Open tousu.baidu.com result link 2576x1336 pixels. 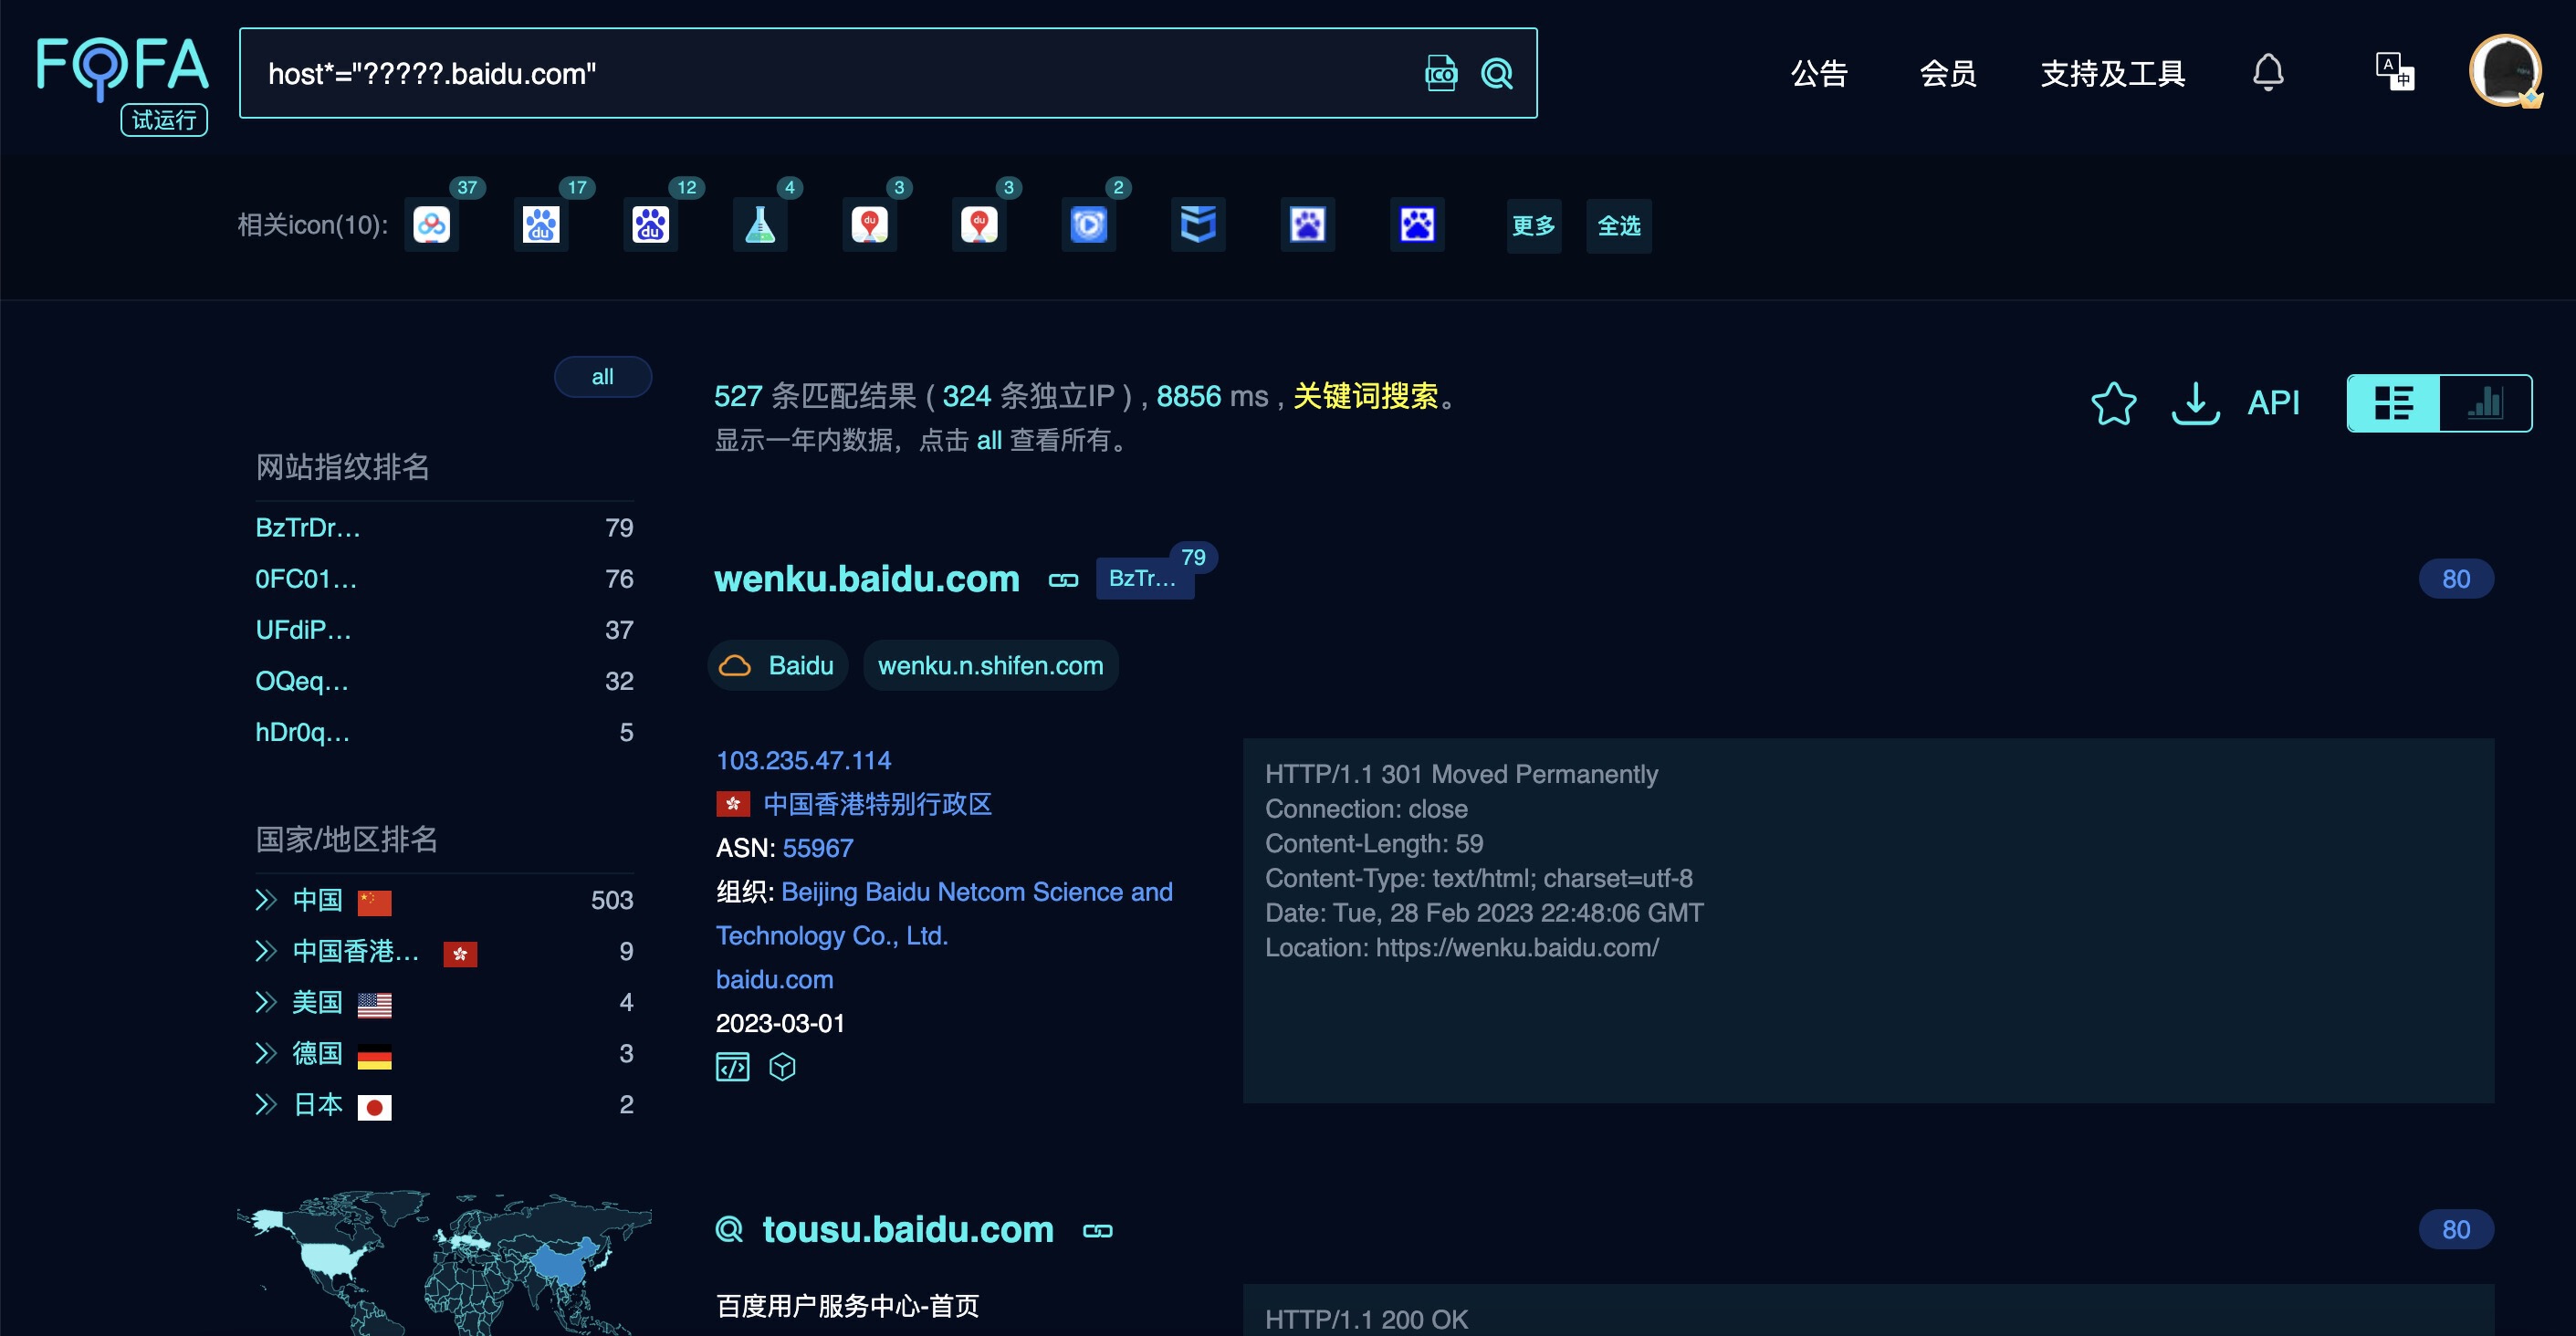pyautogui.click(x=908, y=1229)
